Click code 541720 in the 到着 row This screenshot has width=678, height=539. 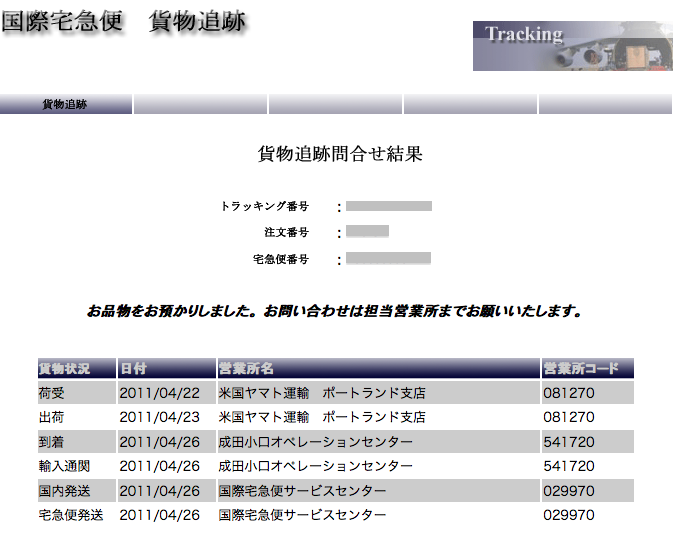click(x=569, y=442)
